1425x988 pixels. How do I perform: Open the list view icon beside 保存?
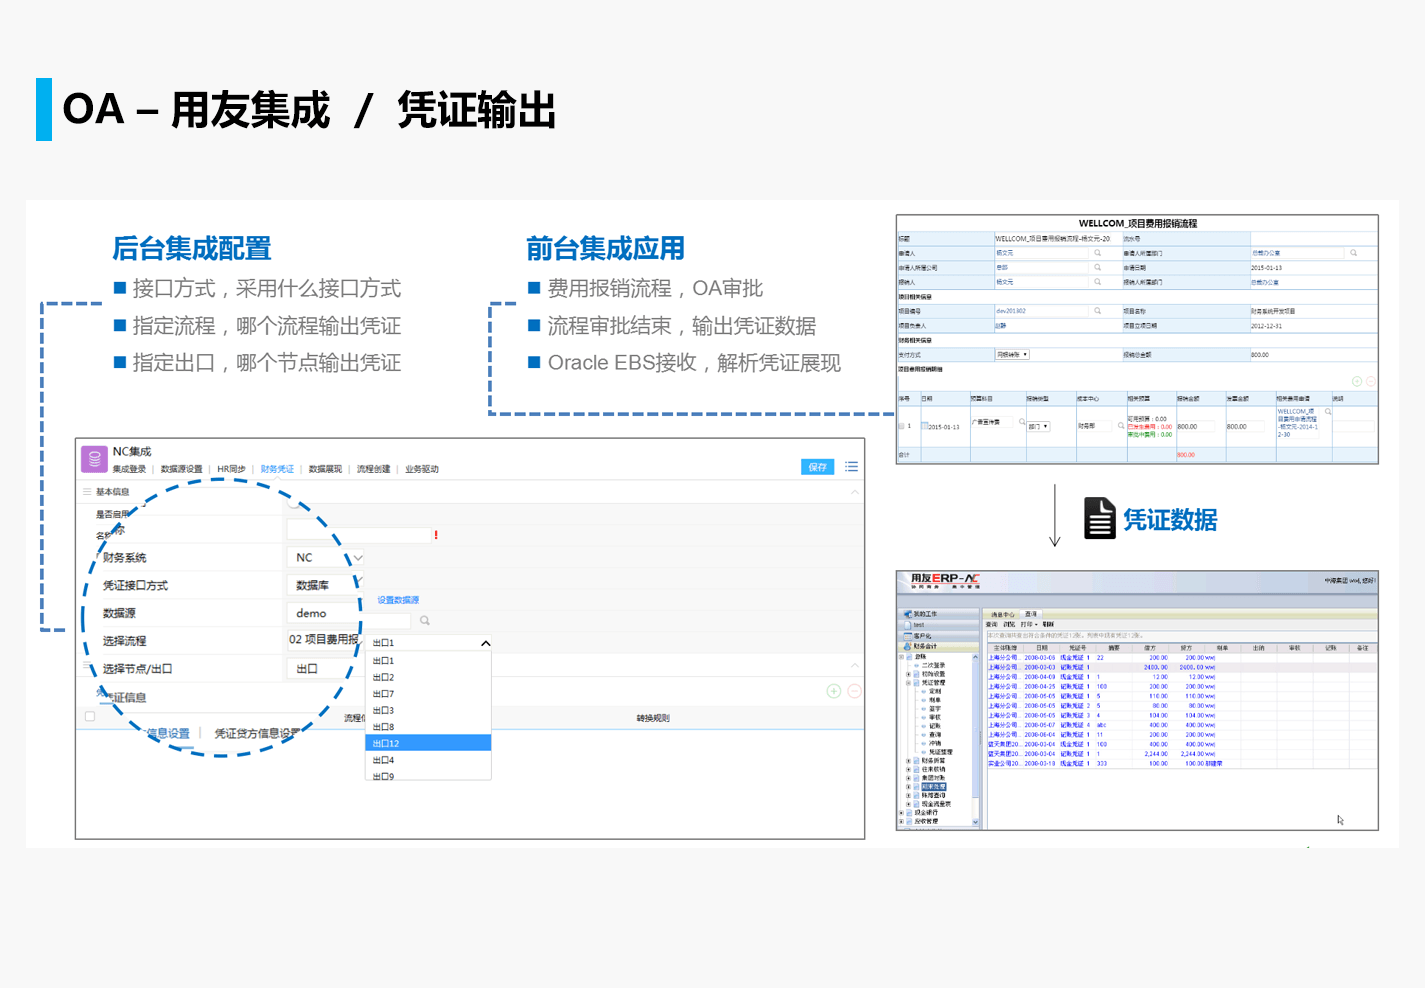coord(851,467)
